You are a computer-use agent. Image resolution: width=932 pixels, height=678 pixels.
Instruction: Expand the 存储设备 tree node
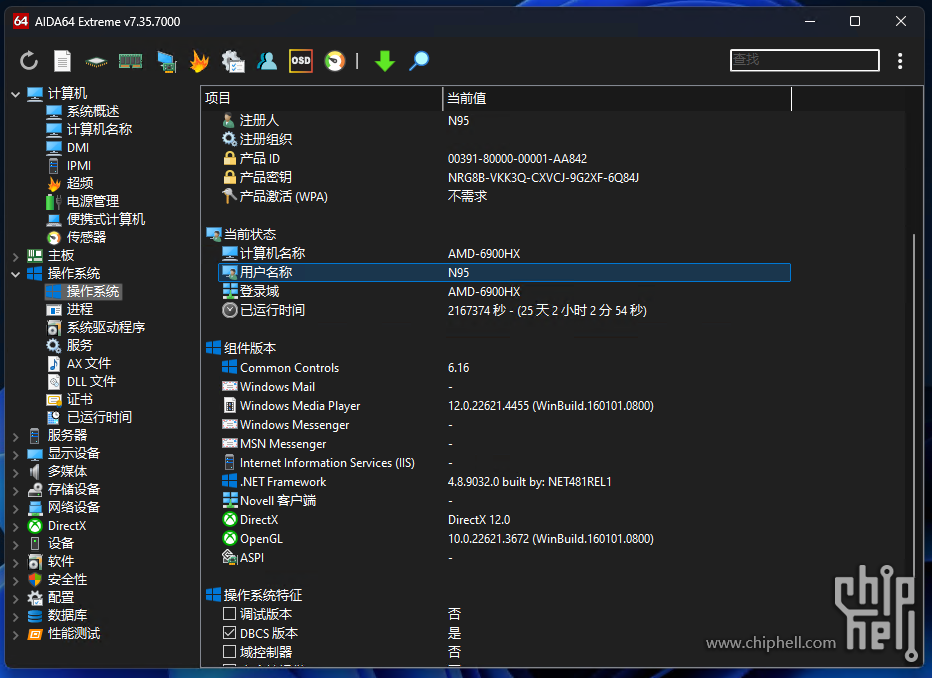point(15,490)
